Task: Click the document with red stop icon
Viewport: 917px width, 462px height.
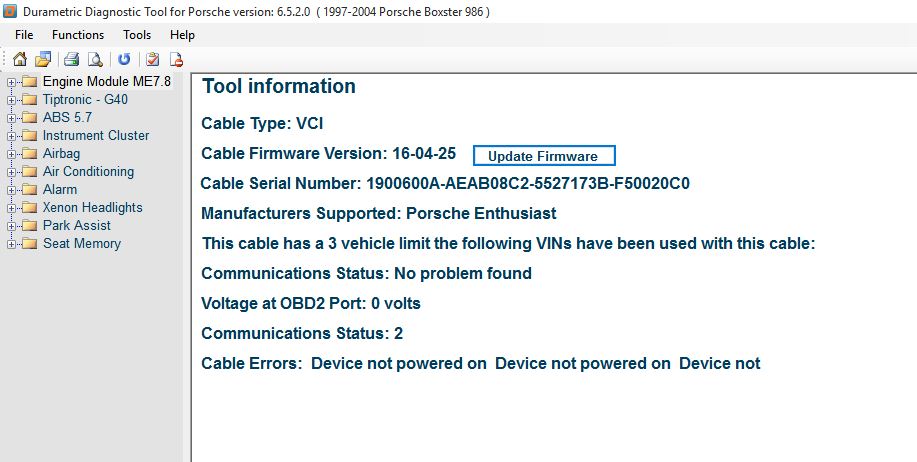Action: [x=175, y=59]
